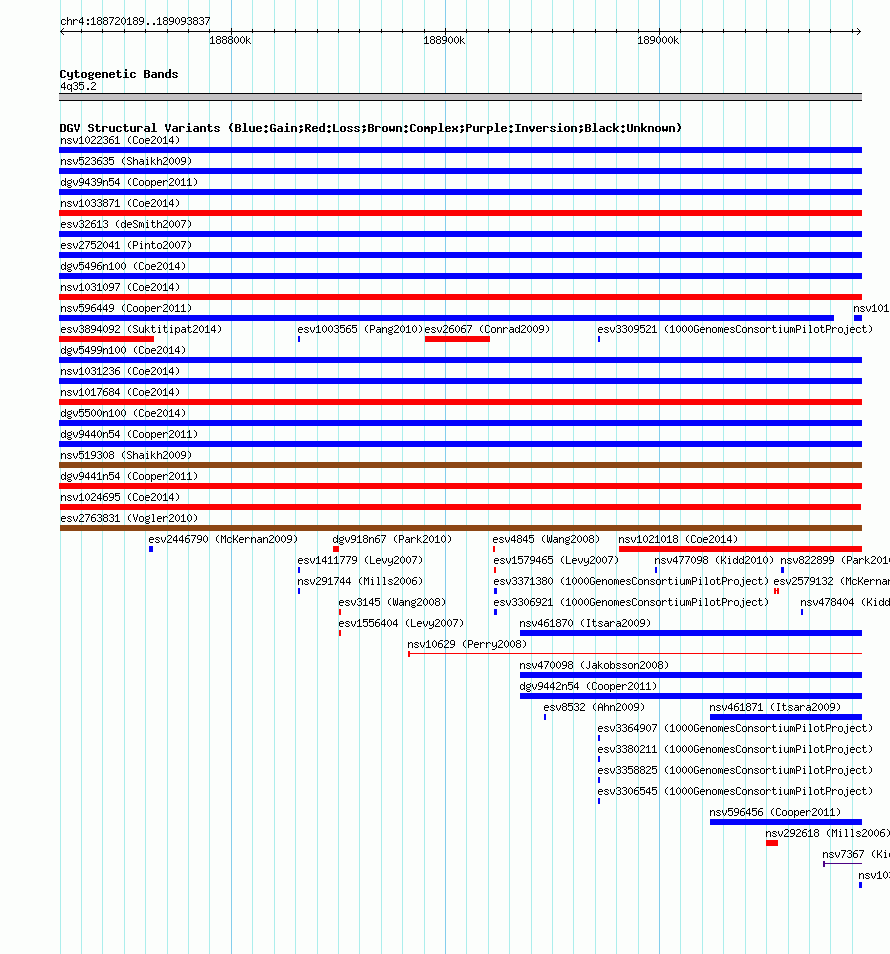The image size is (890, 954).
Task: Open variant nsv1022361 (Coe2014)
Action: pos(120,141)
